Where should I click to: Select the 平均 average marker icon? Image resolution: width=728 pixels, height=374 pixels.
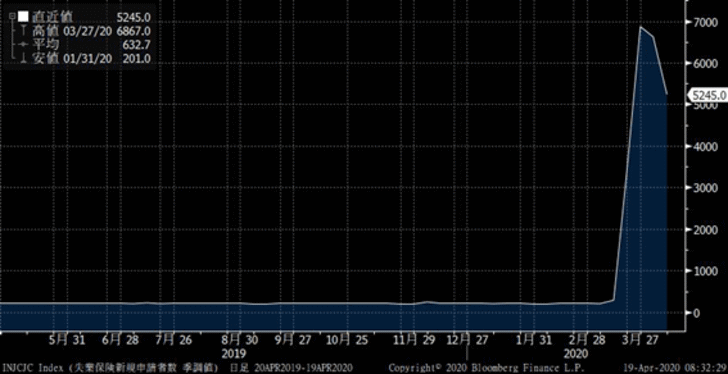point(23,45)
